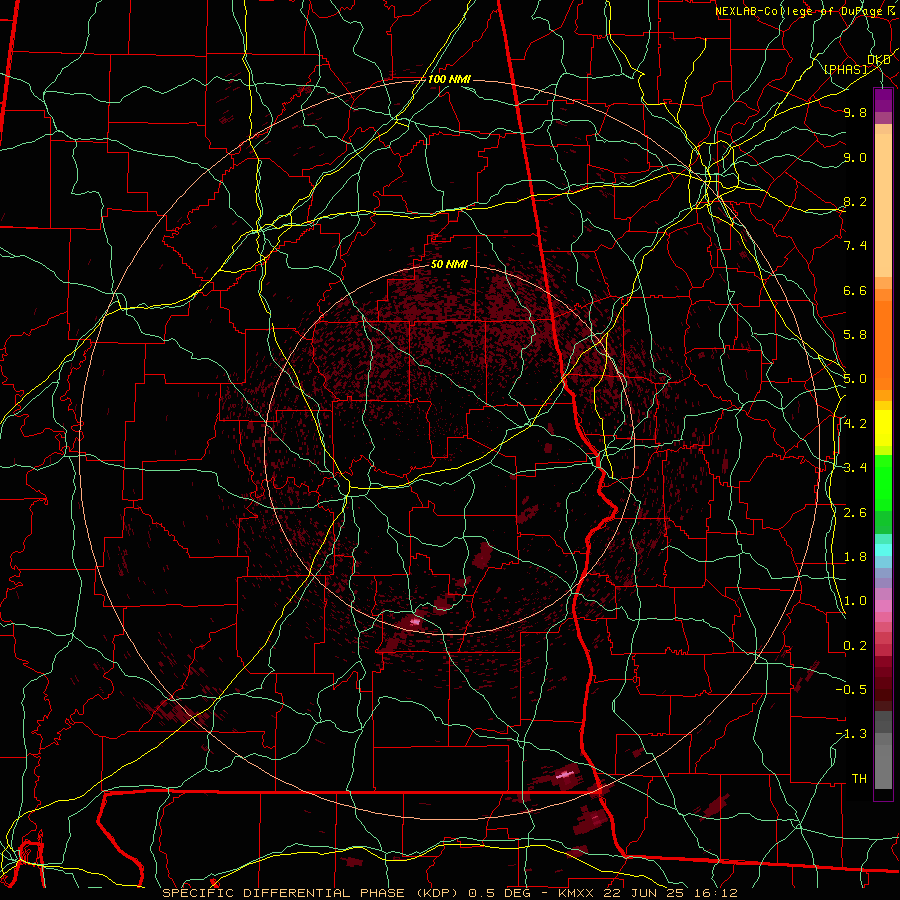Click the -1.3 value on color scale
The width and height of the screenshot is (900, 900).
coord(851,734)
